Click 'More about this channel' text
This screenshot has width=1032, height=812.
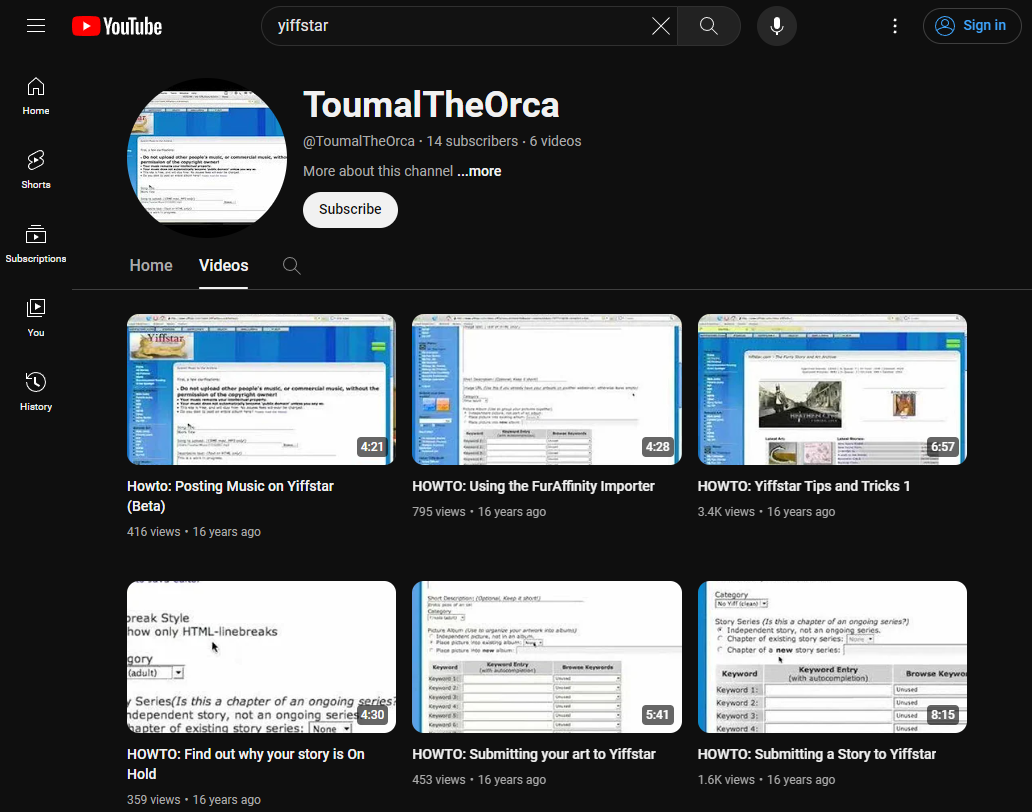click(378, 171)
